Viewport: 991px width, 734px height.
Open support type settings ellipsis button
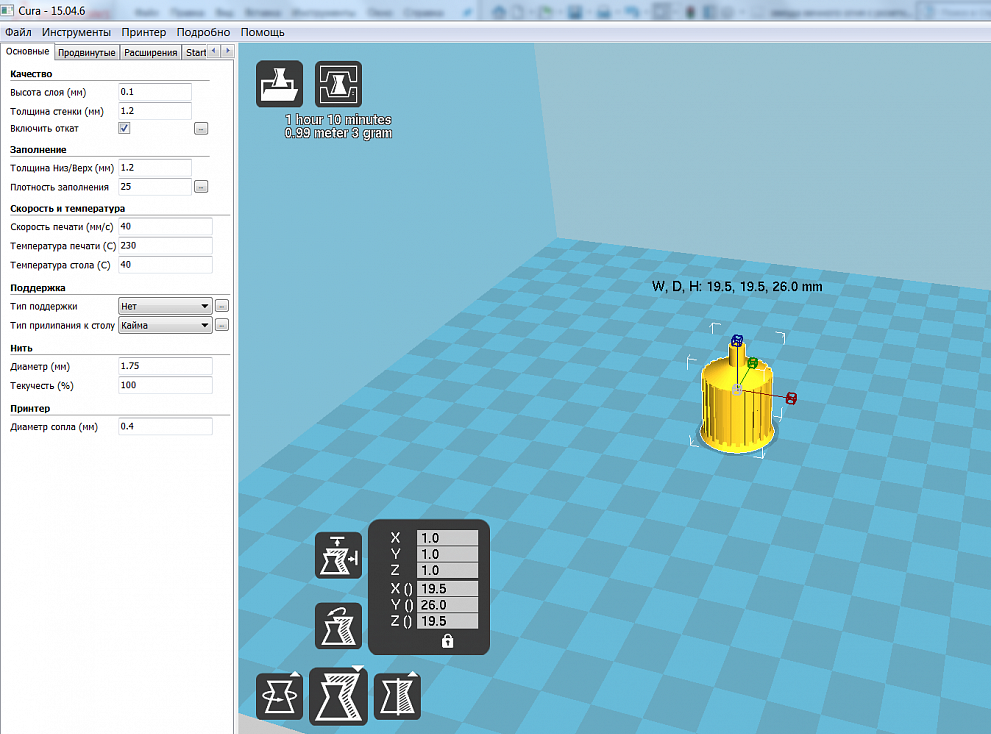pyautogui.click(x=222, y=306)
